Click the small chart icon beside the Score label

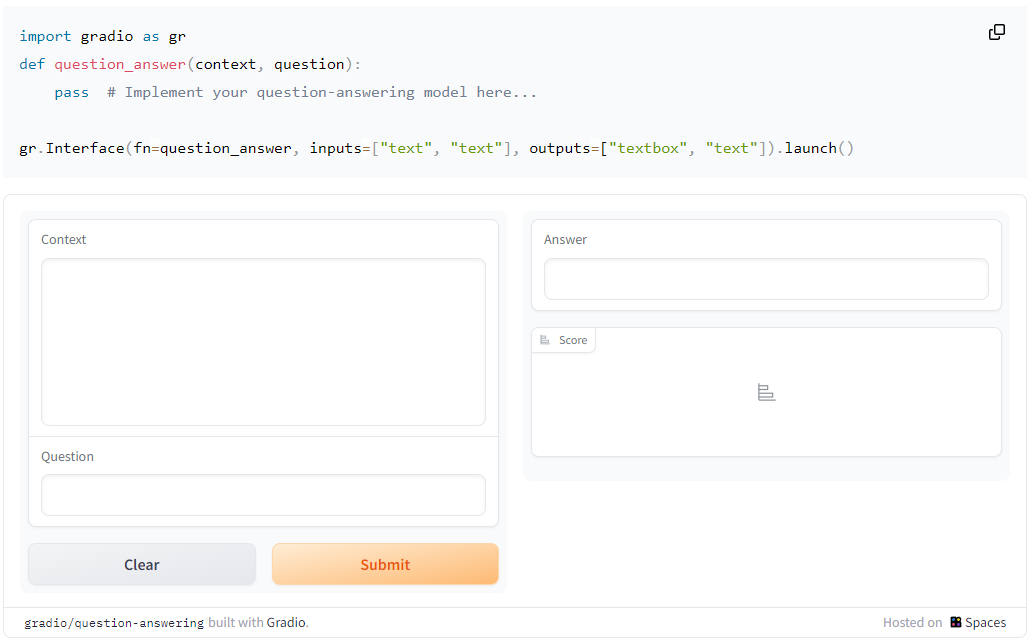[545, 340]
